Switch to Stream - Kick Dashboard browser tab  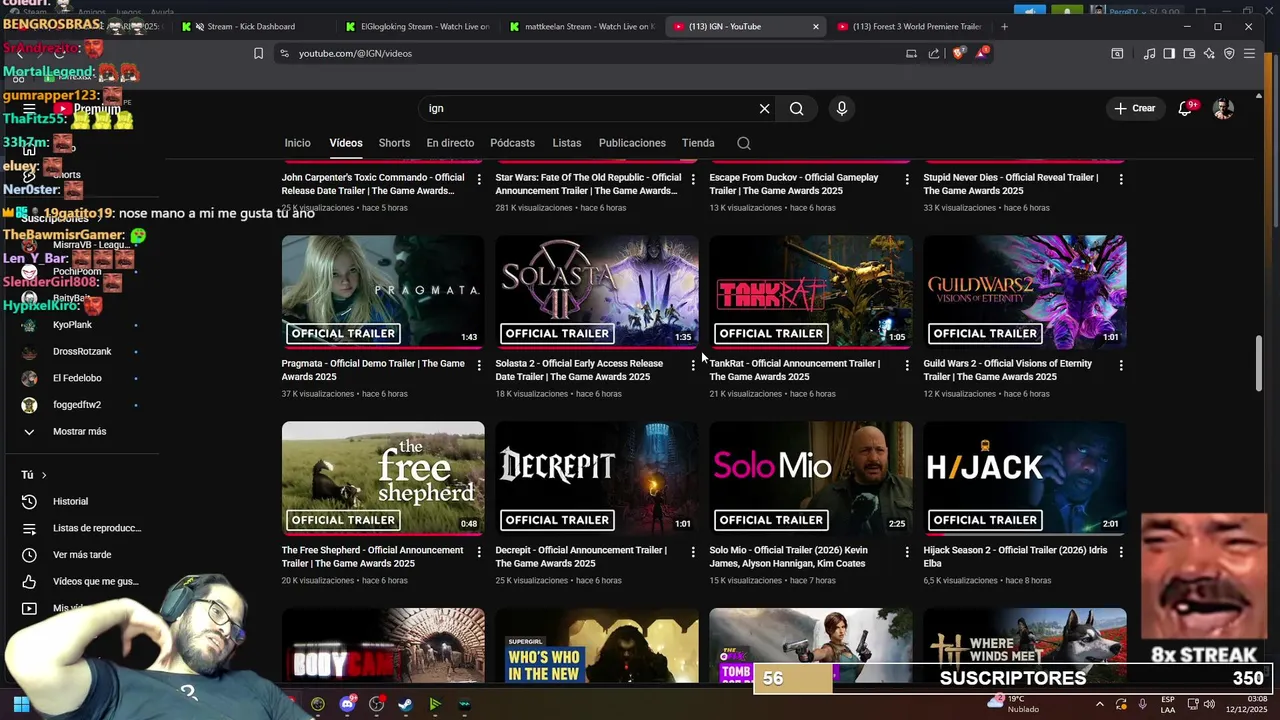tap(250, 27)
